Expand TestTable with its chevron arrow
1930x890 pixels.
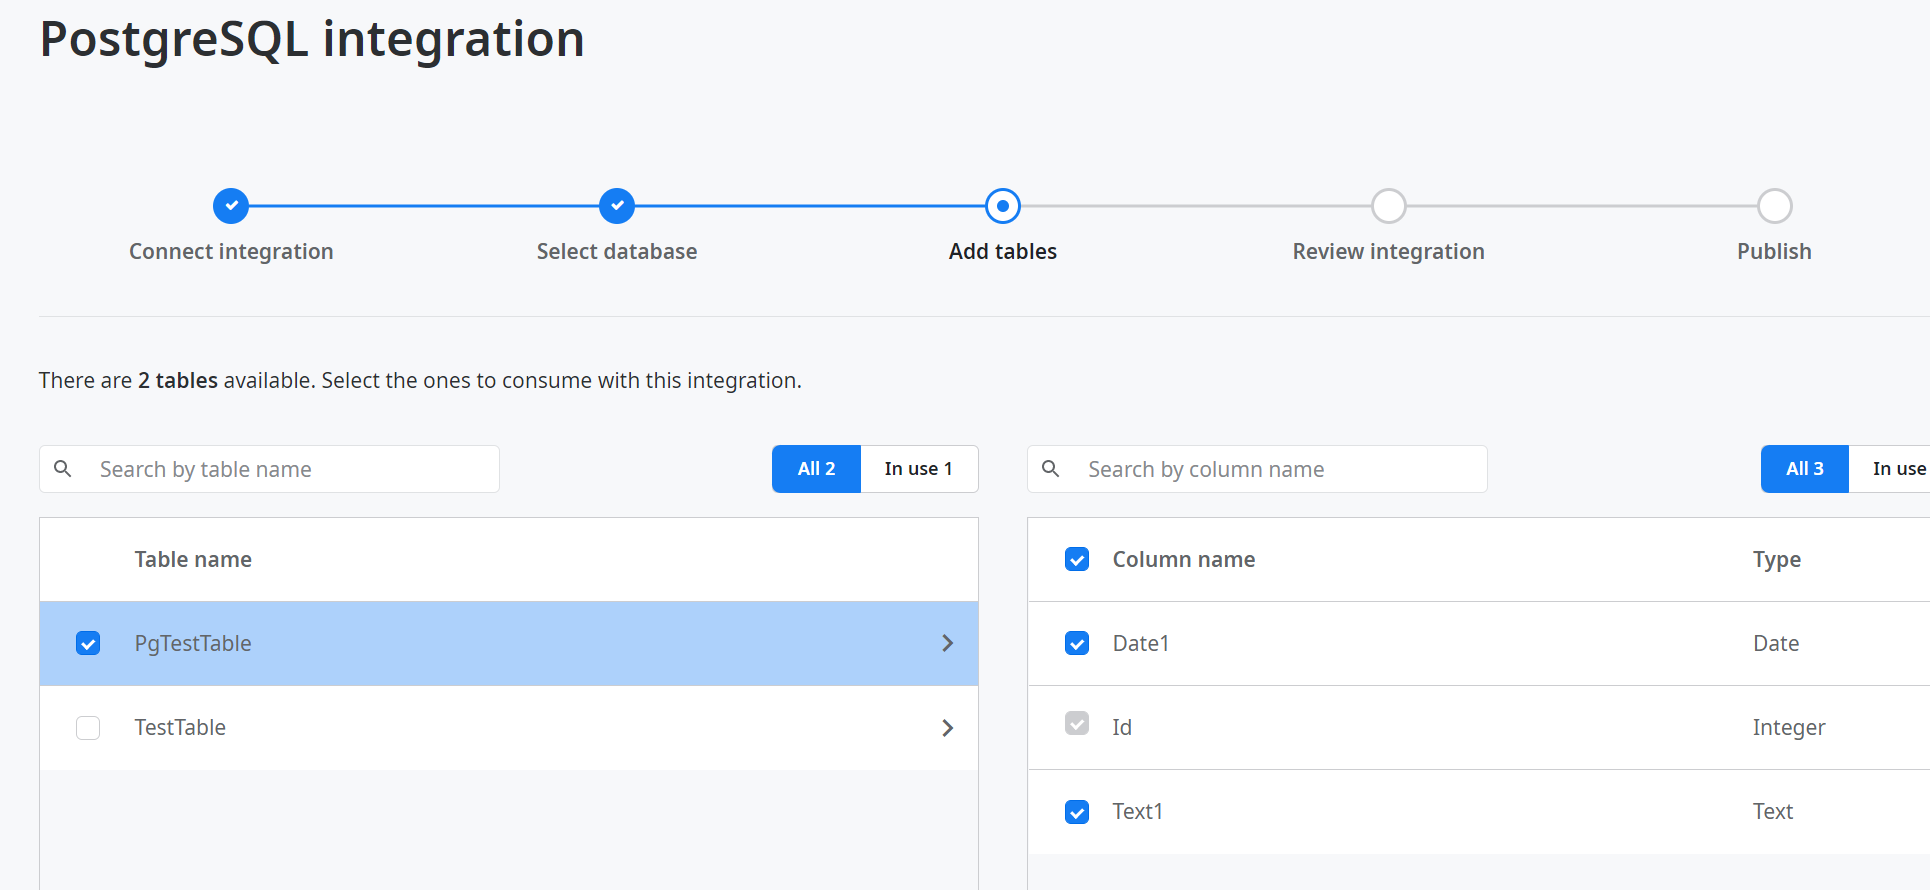point(947,728)
